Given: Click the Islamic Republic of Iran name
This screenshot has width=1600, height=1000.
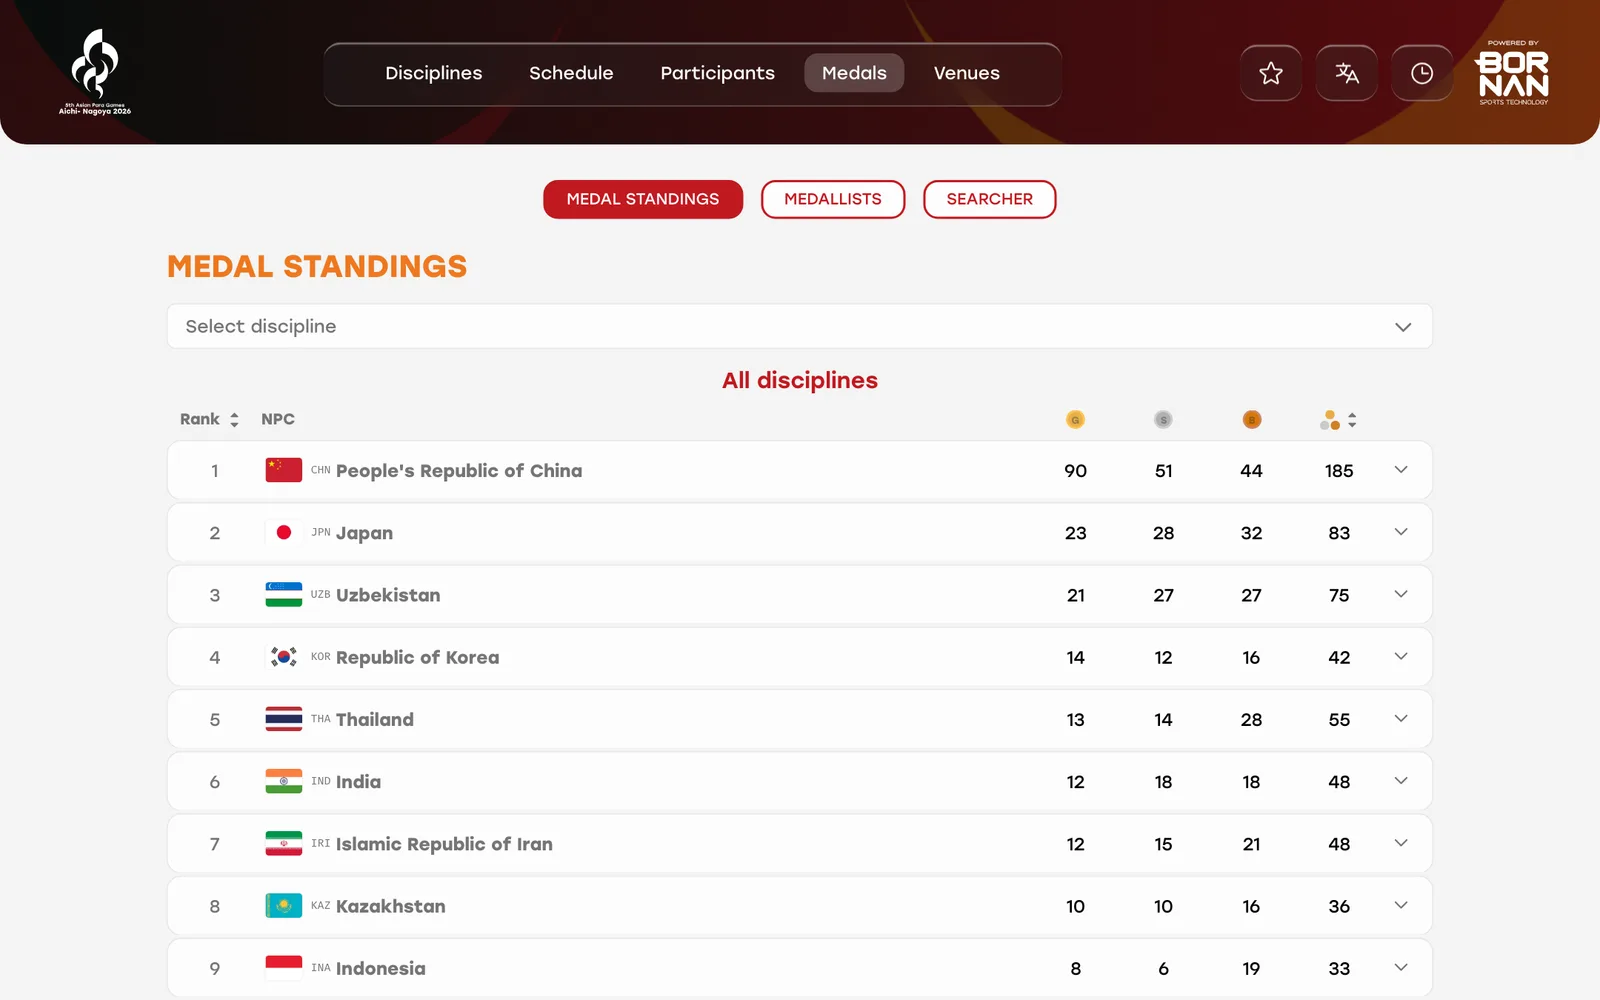Looking at the screenshot, I should pos(444,844).
